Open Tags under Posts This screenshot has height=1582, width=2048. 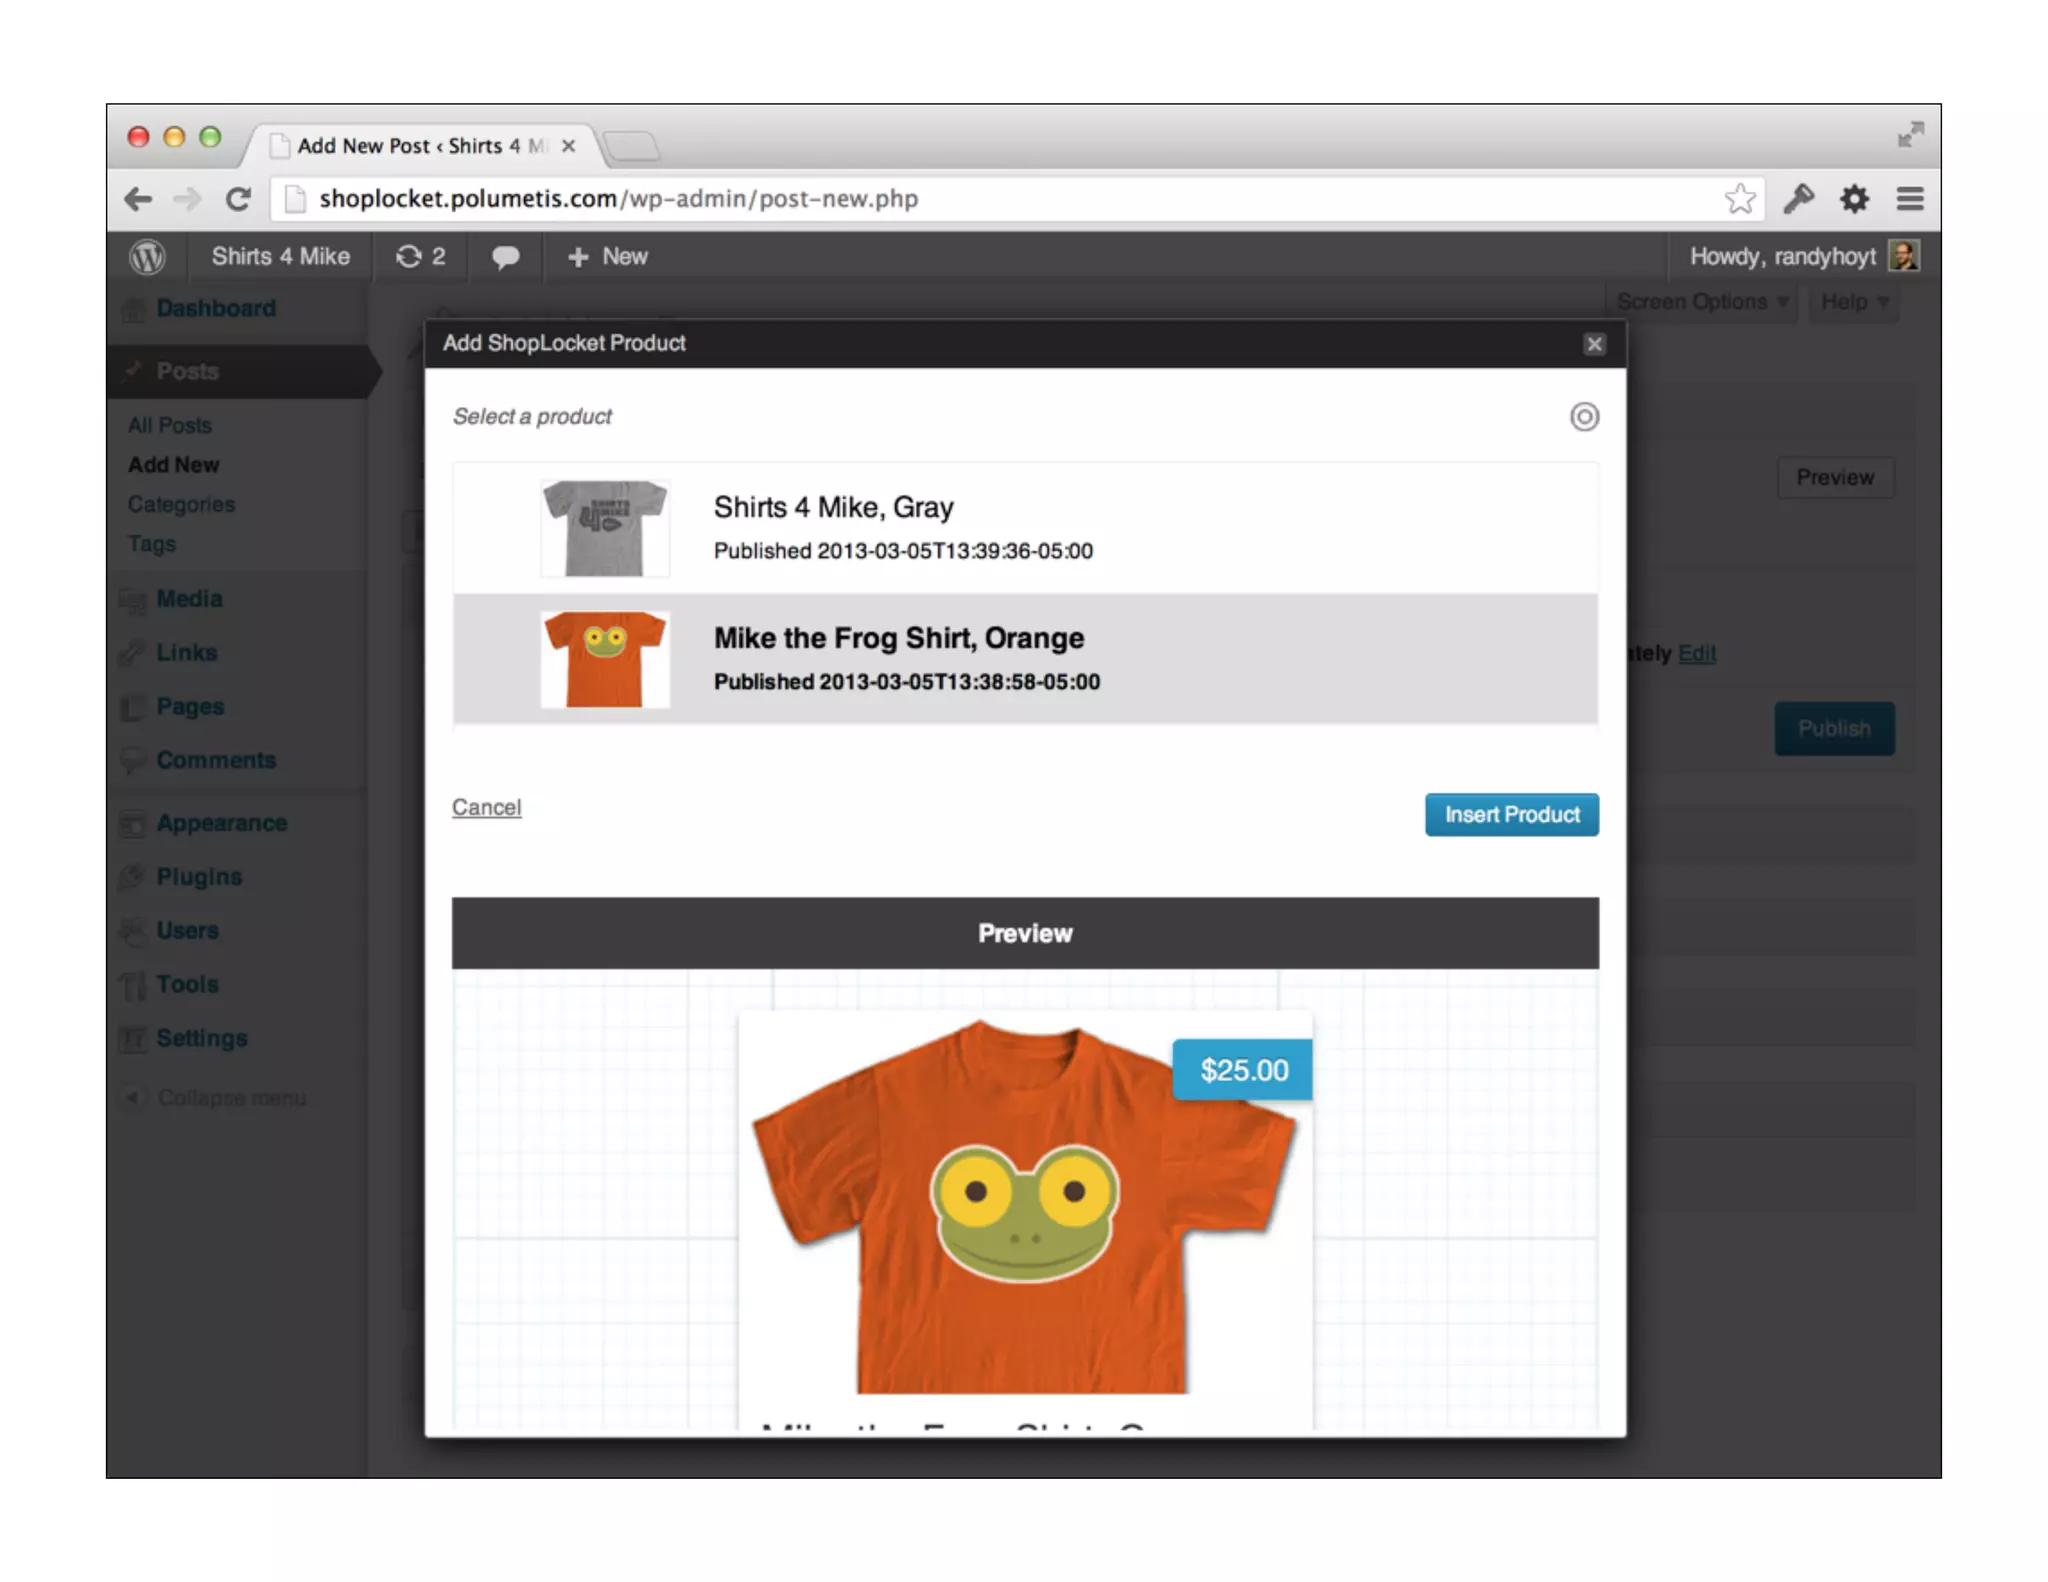click(152, 544)
